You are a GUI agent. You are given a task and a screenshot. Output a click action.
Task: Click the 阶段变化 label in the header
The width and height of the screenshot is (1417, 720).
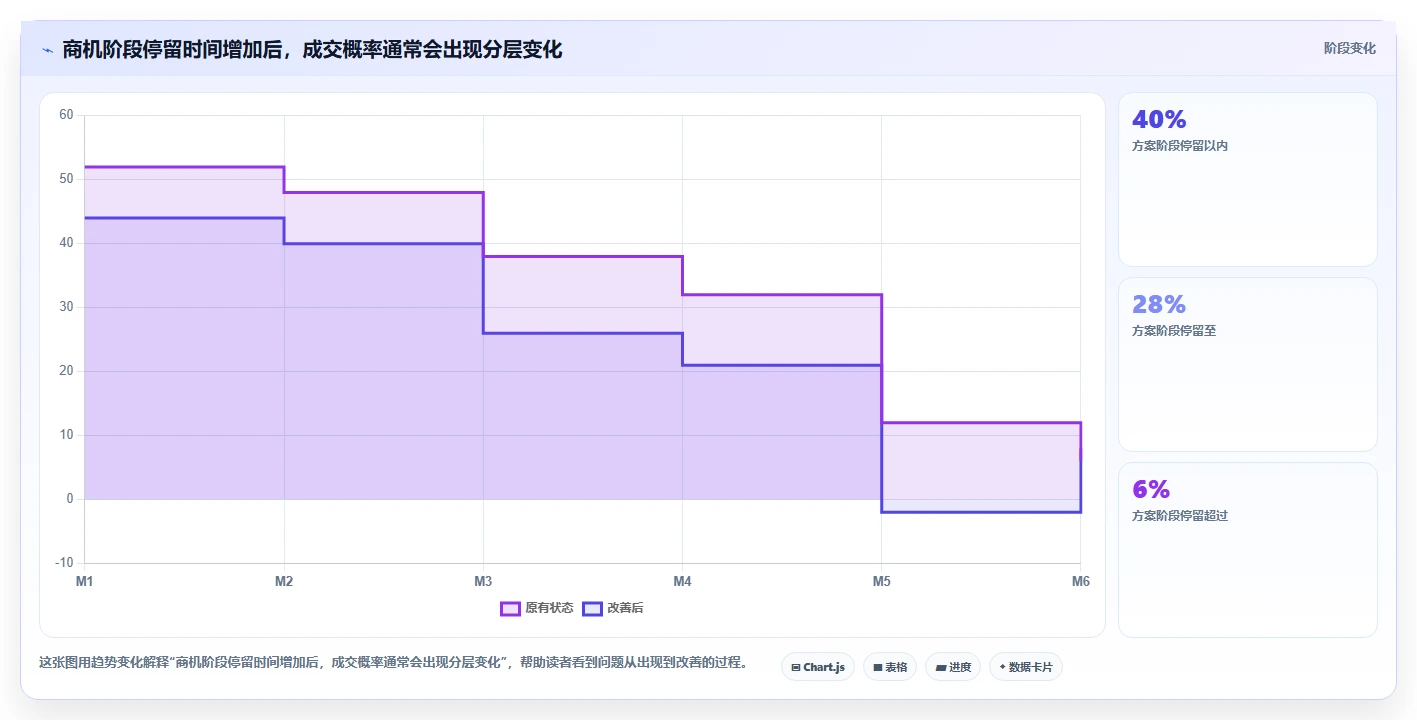click(x=1350, y=49)
